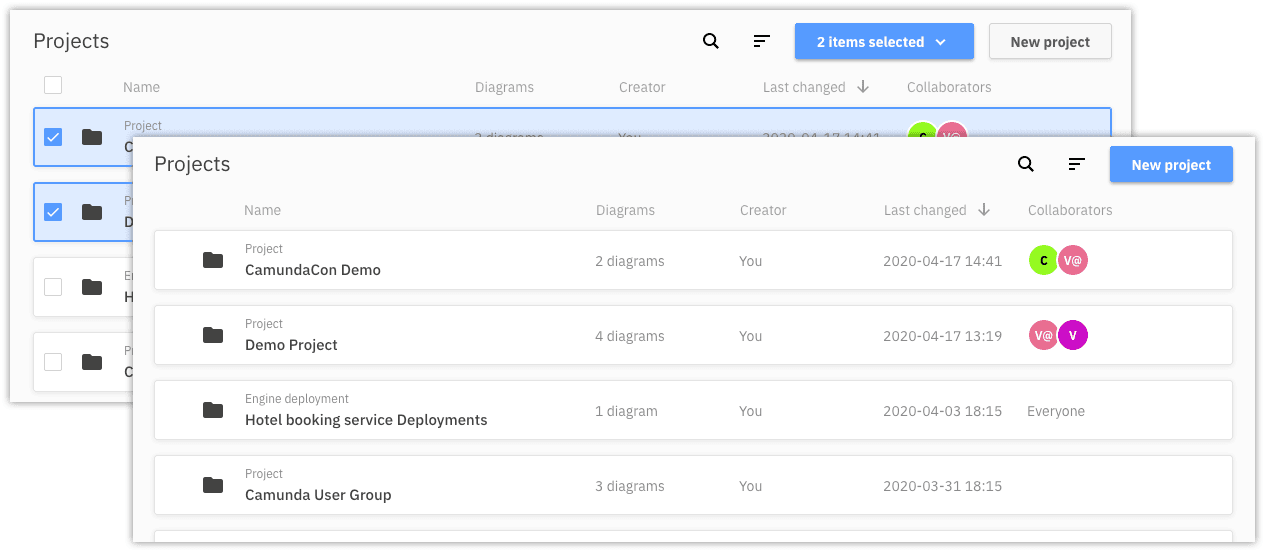1265x552 pixels.
Task: Click 1 diagram cell of Hotel booking row
Action: click(x=626, y=411)
